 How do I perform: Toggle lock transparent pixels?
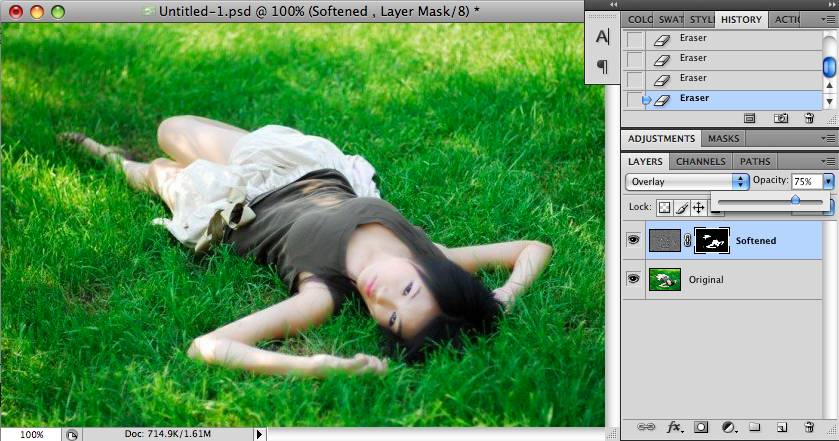[664, 208]
